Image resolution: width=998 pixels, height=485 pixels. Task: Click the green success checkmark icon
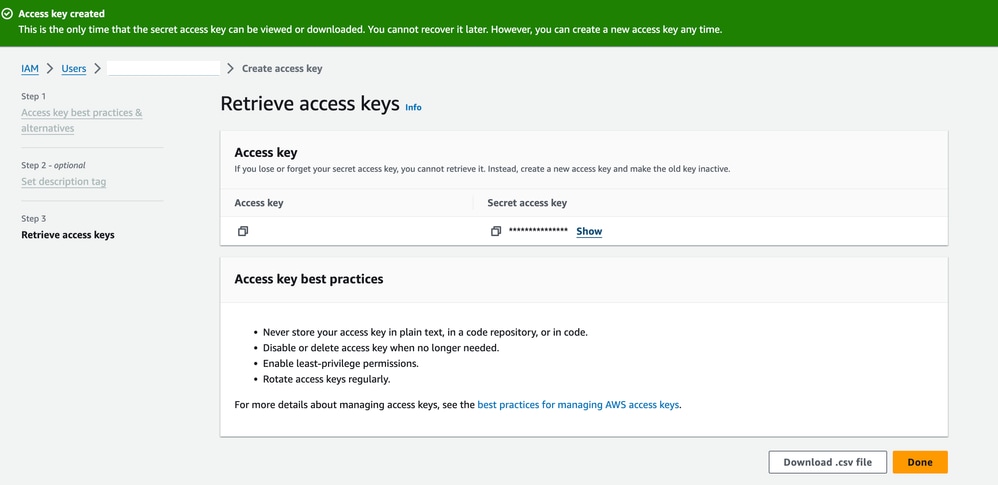coord(8,13)
